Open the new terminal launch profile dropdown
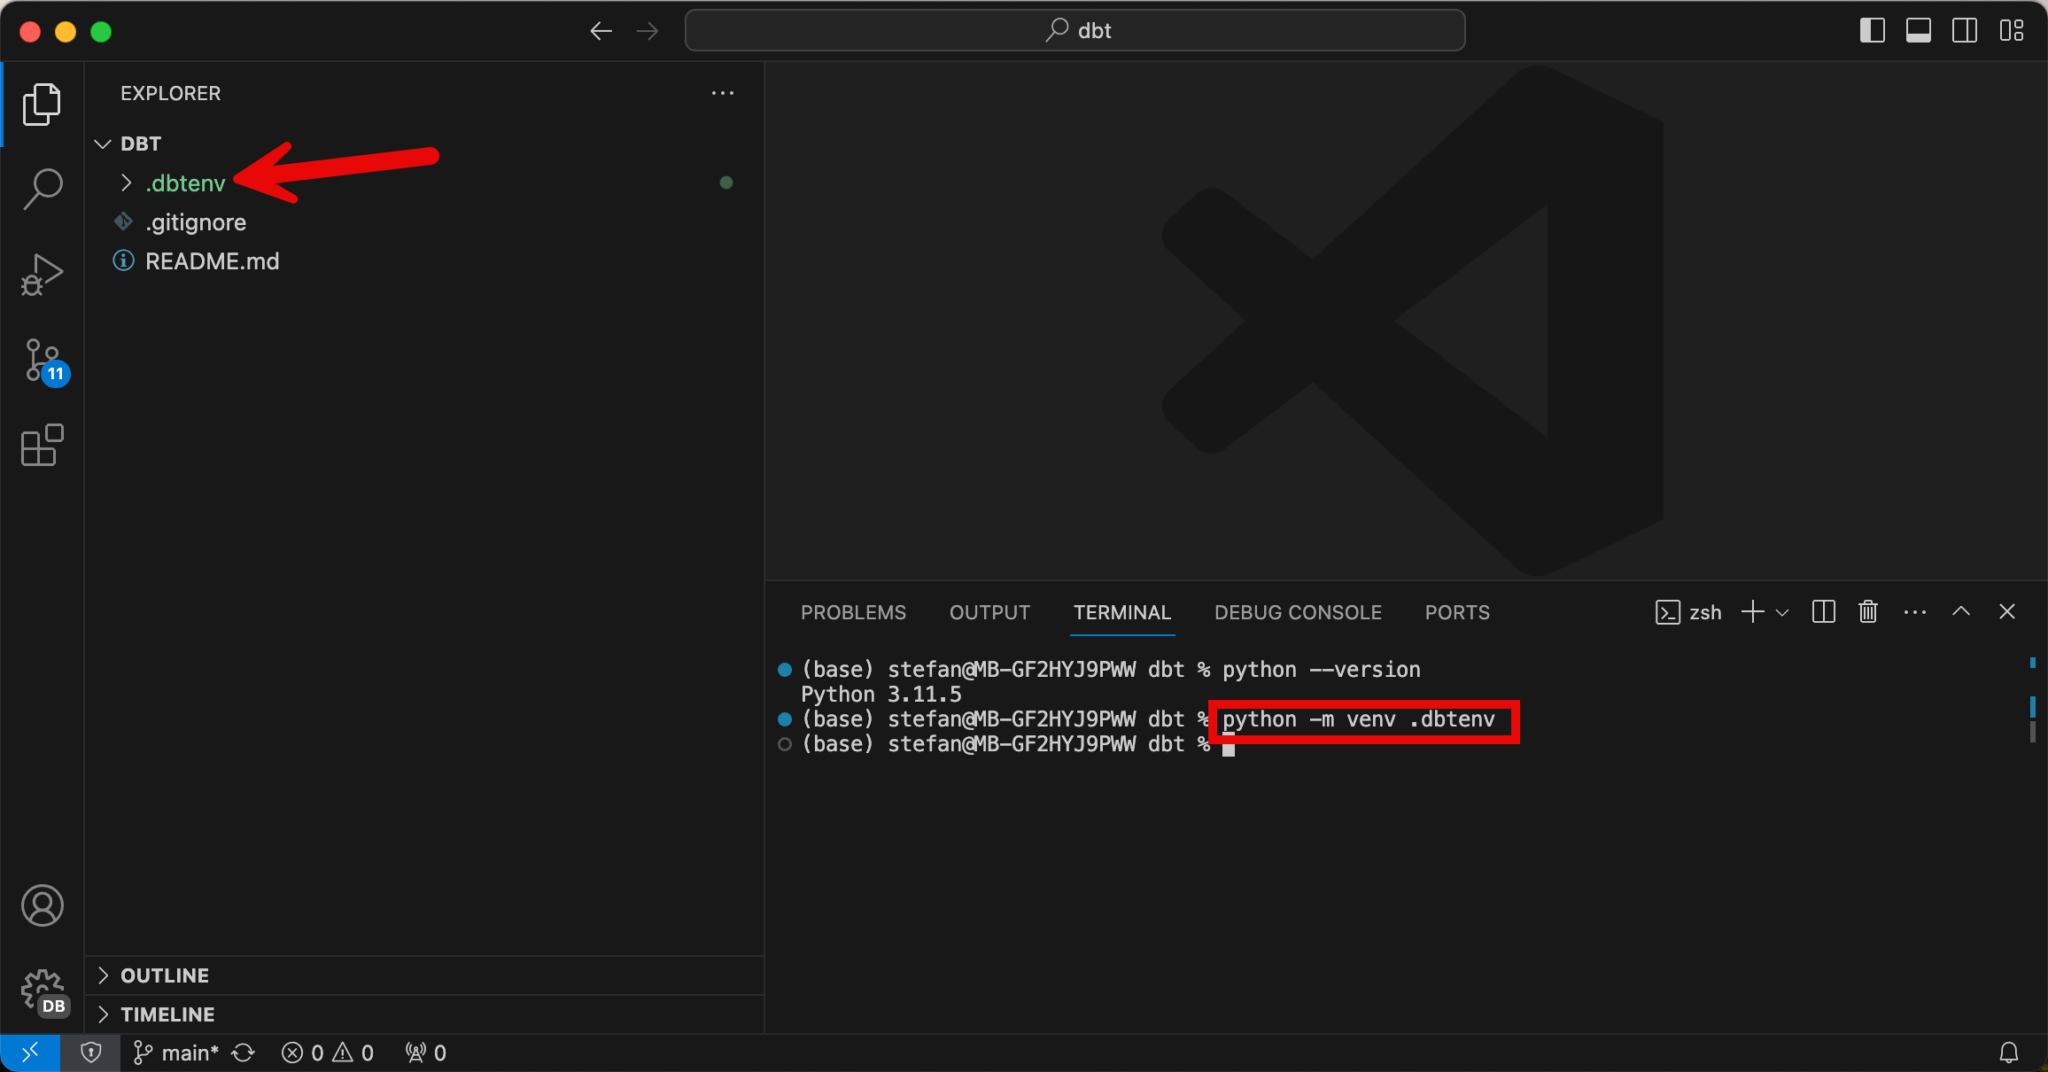2048x1072 pixels. click(x=1782, y=612)
